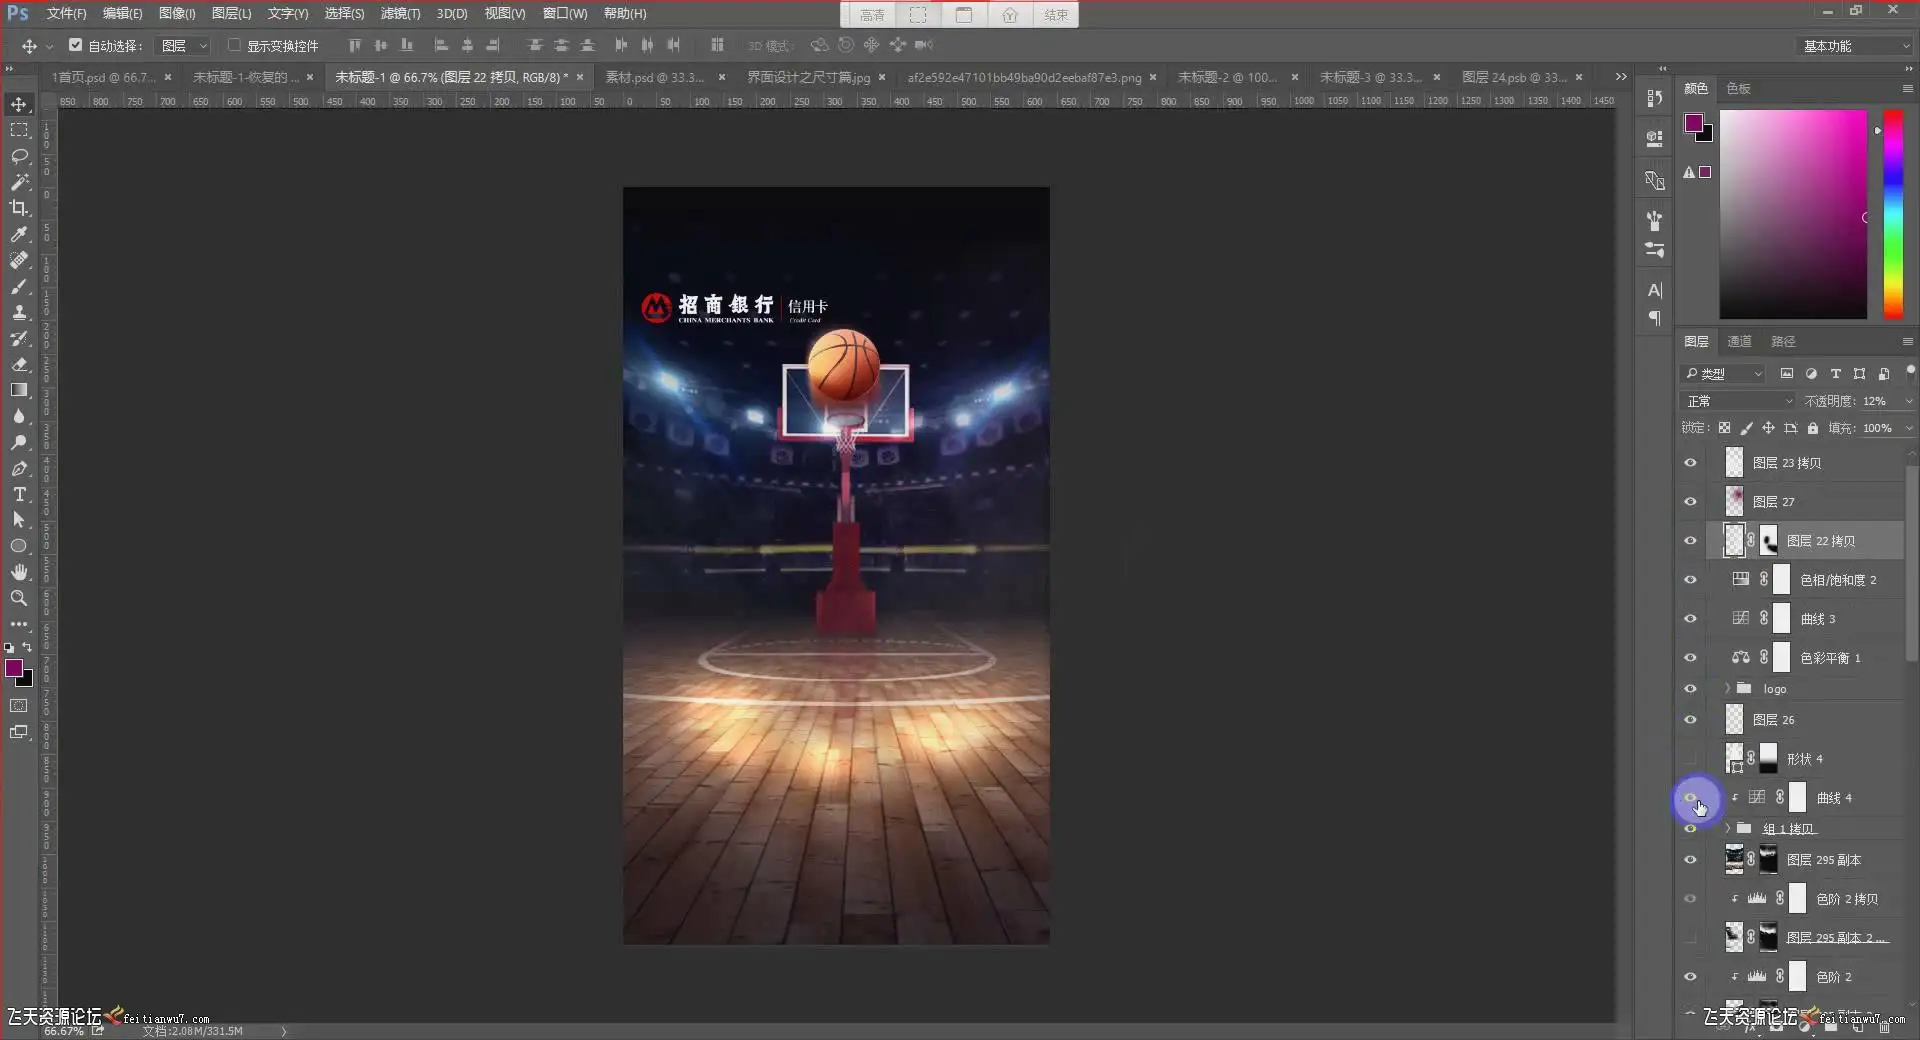This screenshot has width=1920, height=1040.
Task: Select the Zoom tool
Action: tap(19, 598)
